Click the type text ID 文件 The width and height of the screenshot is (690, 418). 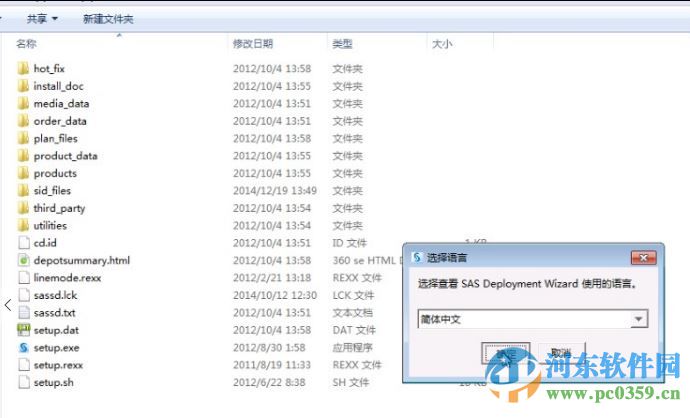(x=349, y=243)
